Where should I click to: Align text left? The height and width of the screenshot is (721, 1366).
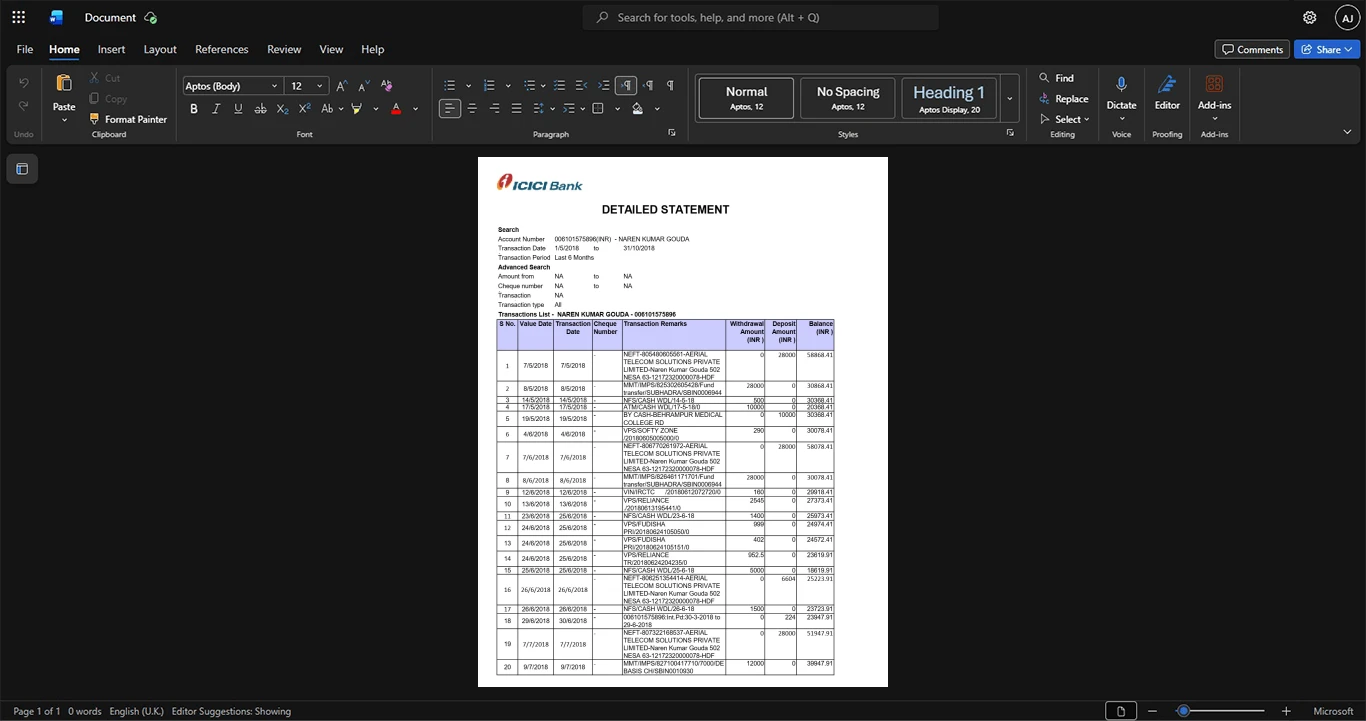point(450,108)
